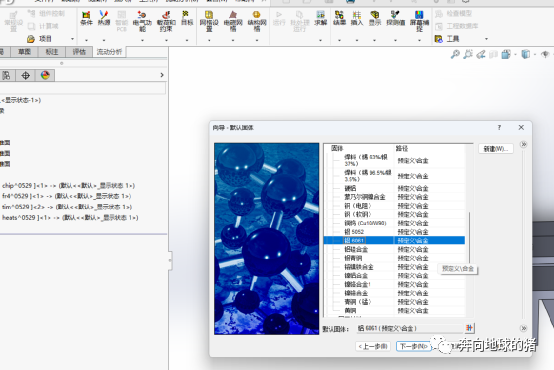Image resolution: width=554 pixels, height=370 pixels.
Task: Choose the 目标 goals icon
Action: coord(187,18)
